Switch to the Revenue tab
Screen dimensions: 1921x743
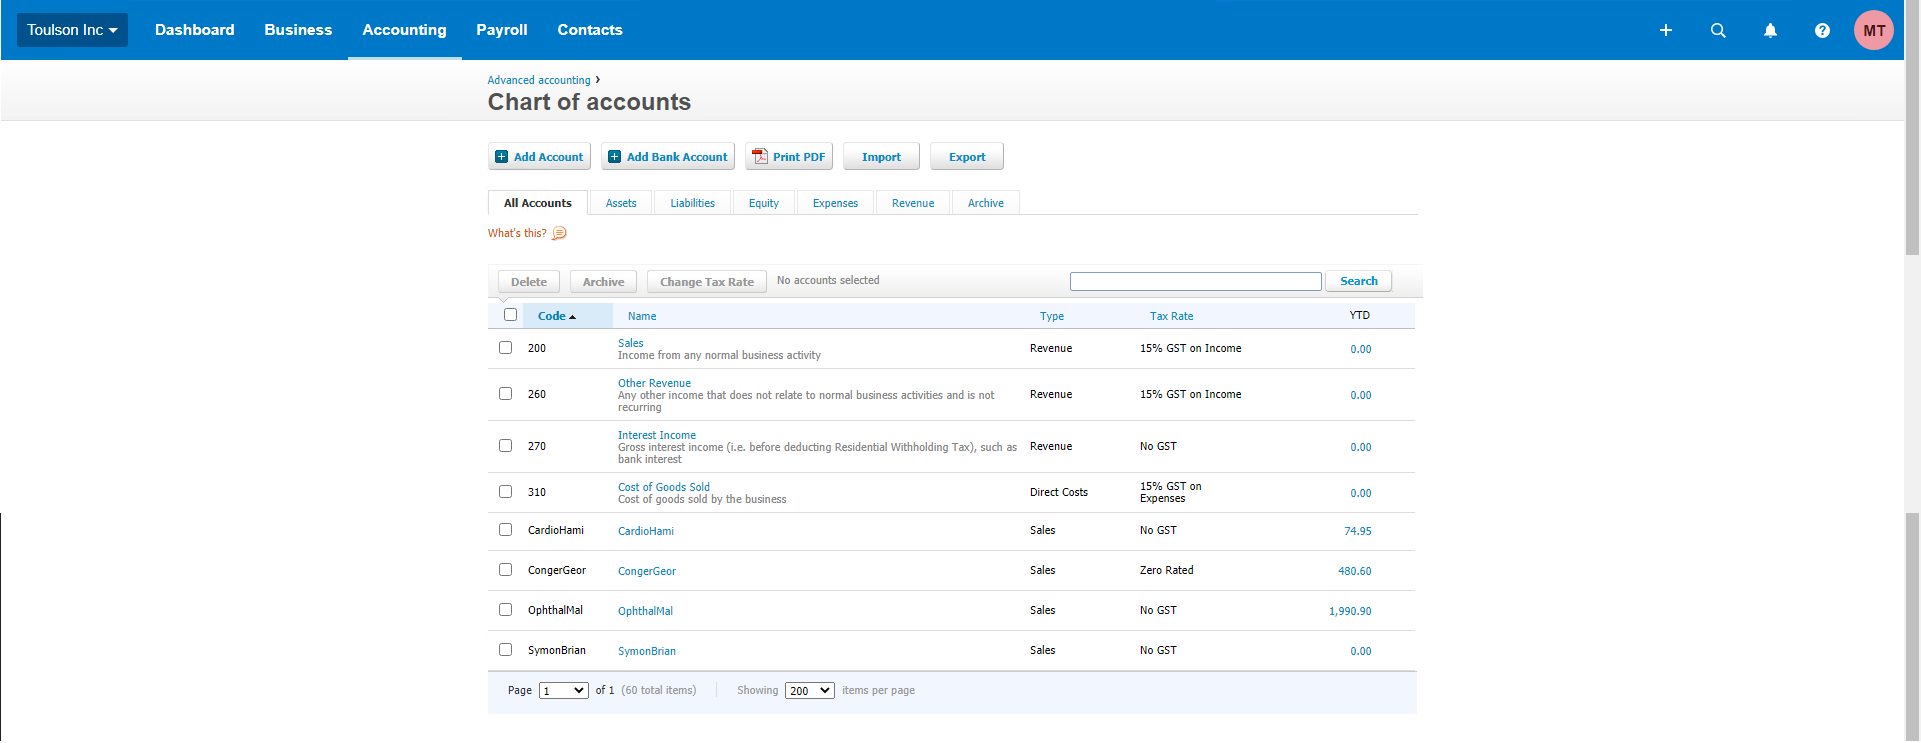pos(913,203)
